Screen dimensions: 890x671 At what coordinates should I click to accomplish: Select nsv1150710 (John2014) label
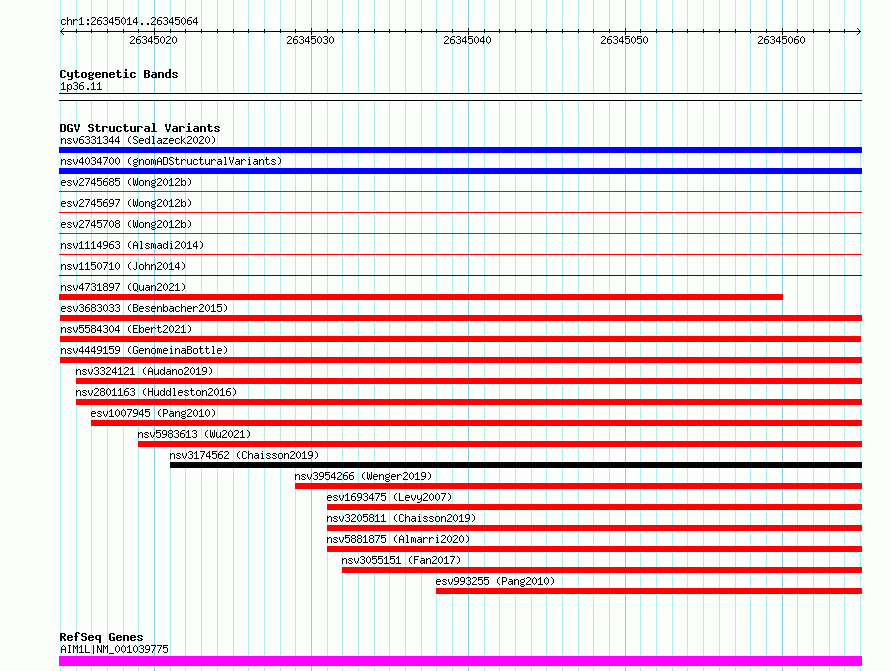click(123, 266)
